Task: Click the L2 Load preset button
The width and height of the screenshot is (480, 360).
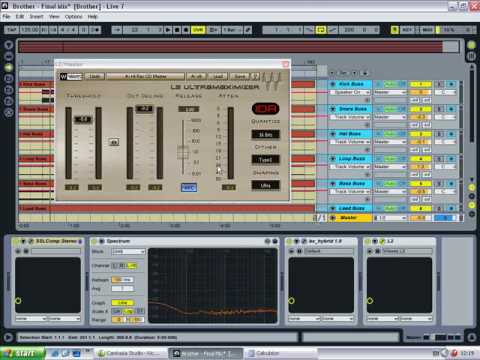Action: (x=218, y=77)
